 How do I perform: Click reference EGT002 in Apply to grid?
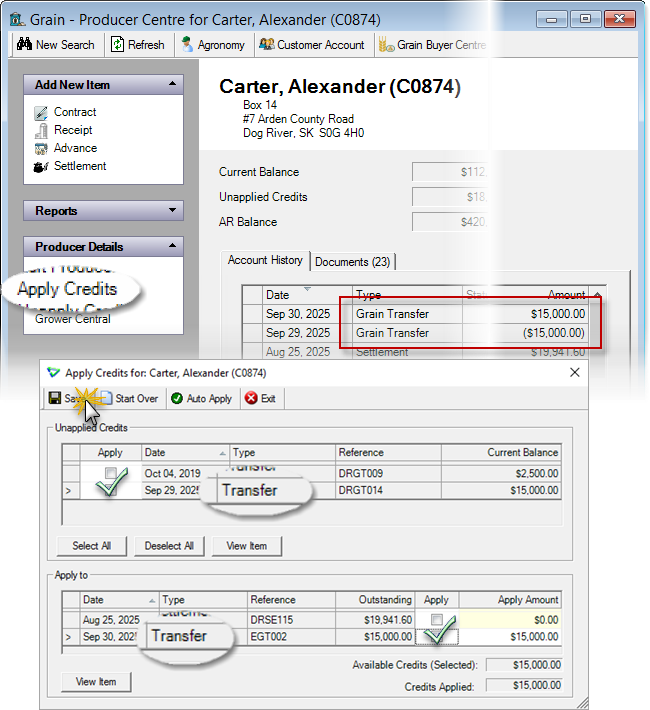pyautogui.click(x=269, y=636)
